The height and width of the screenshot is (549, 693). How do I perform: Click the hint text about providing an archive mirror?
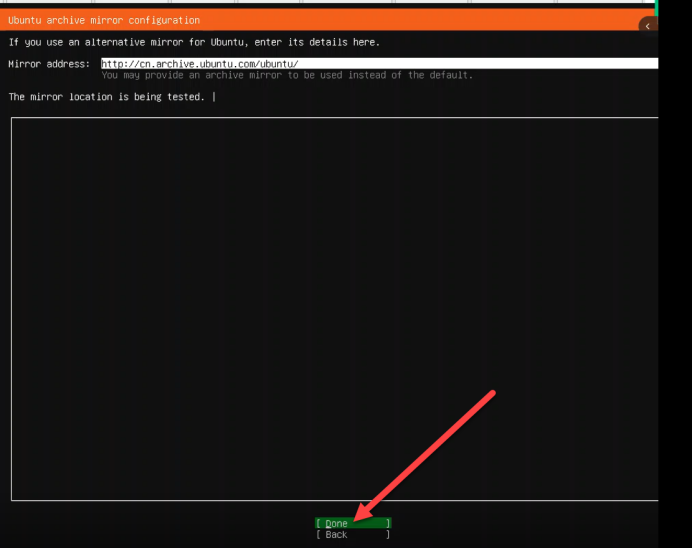tap(287, 75)
